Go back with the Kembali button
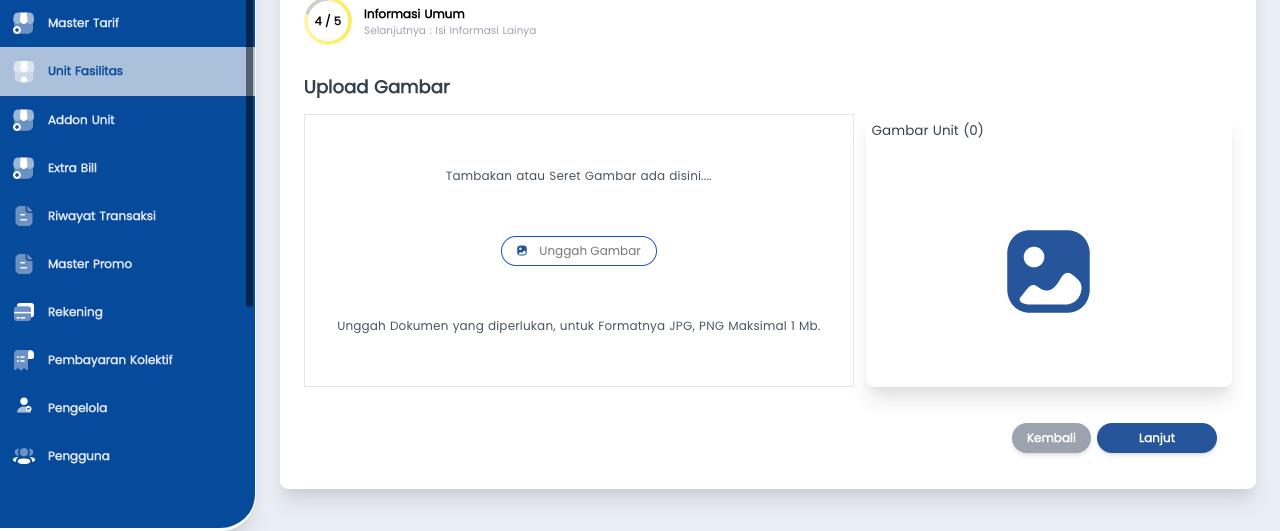This screenshot has height=531, width=1280. 1051,438
